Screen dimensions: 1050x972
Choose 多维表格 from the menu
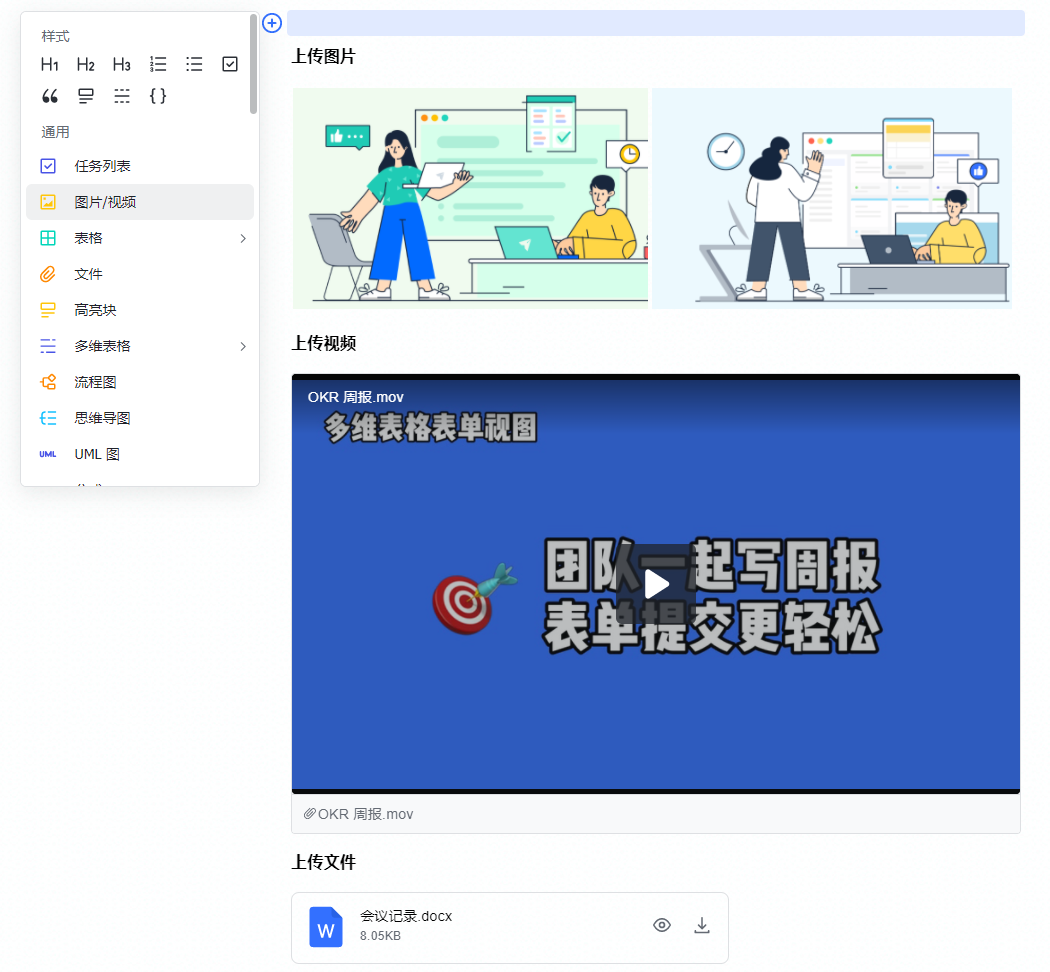(x=140, y=346)
